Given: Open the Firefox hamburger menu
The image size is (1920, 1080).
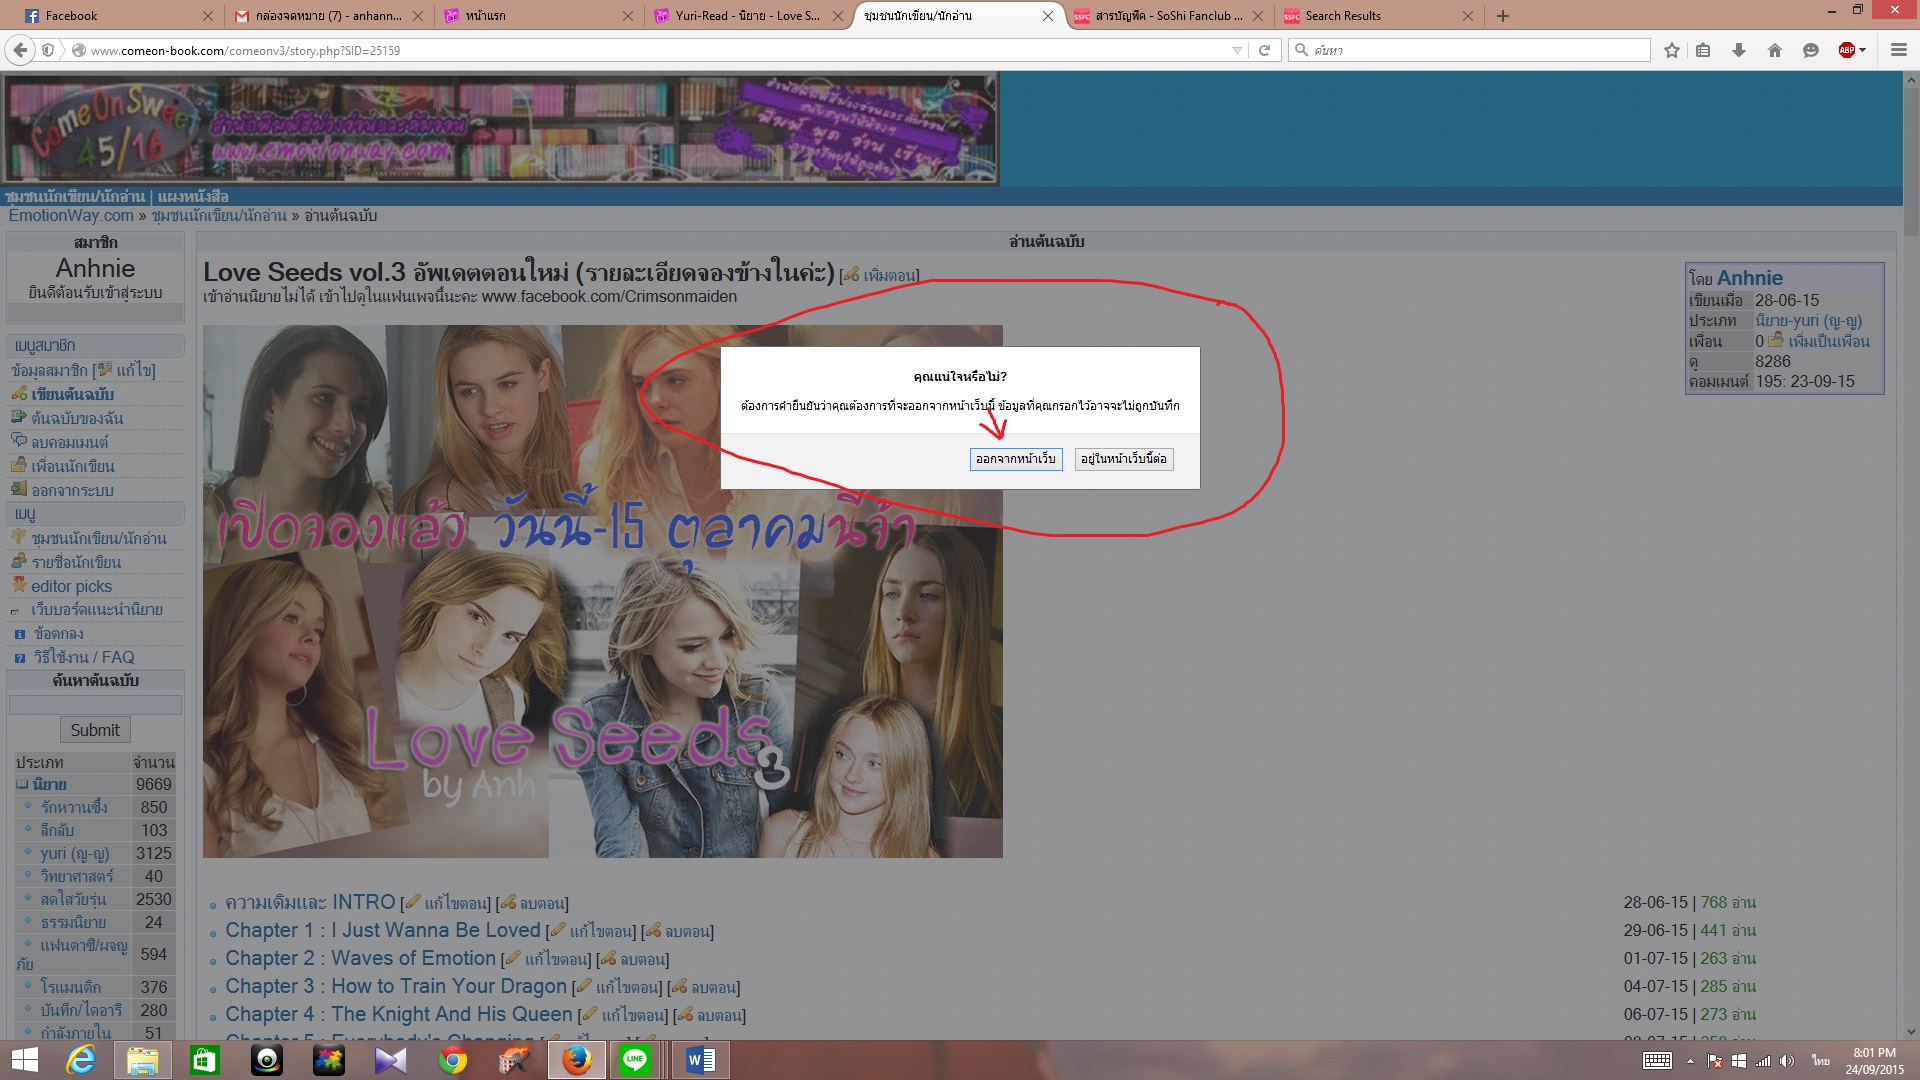Looking at the screenshot, I should coord(1898,50).
